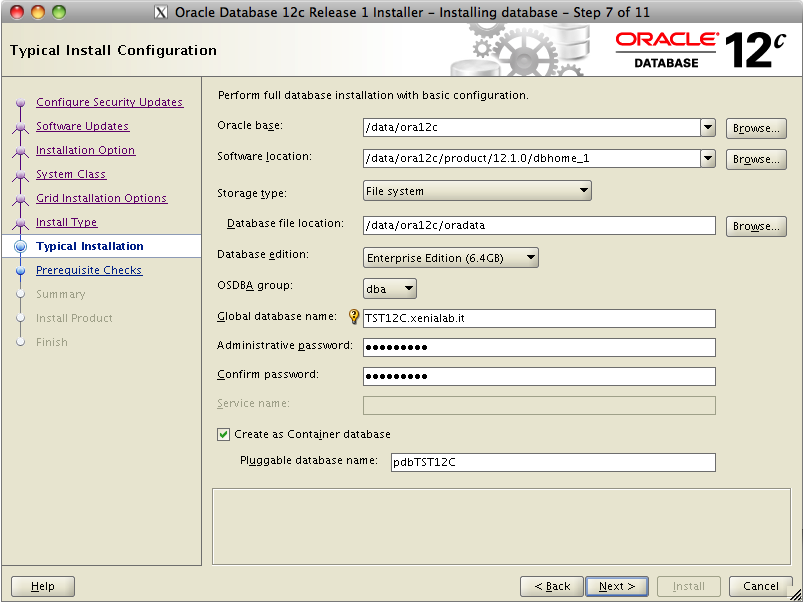Image resolution: width=803 pixels, height=602 pixels.
Task: Click the Oracle Database 12c logo
Action: pos(700,50)
